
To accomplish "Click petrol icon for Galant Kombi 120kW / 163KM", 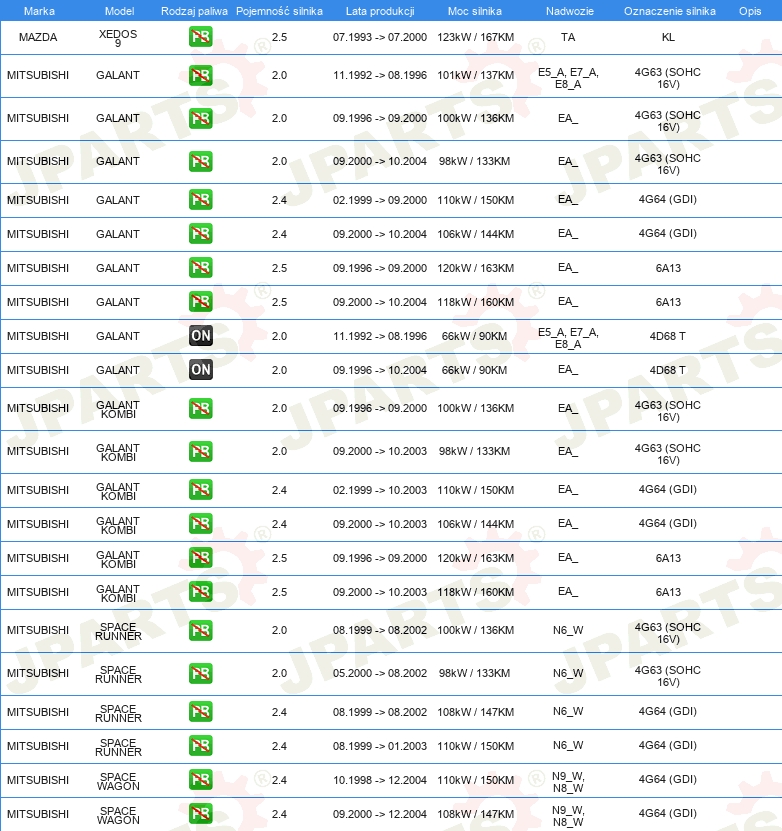I will (201, 558).
